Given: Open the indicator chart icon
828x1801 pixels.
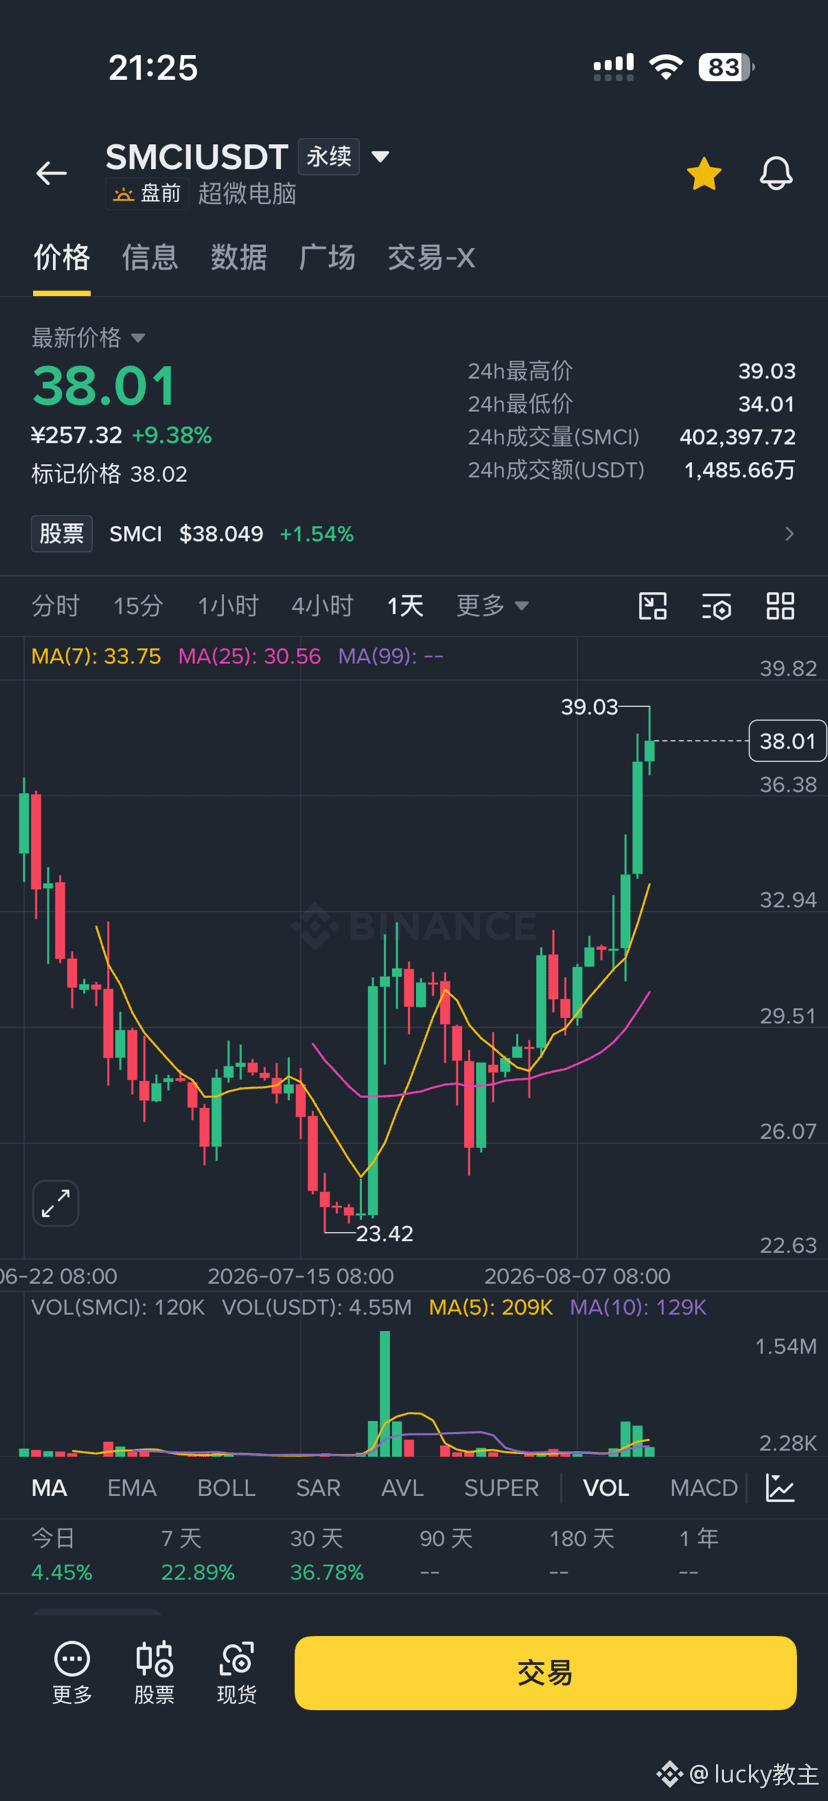Looking at the screenshot, I should pyautogui.click(x=780, y=1488).
